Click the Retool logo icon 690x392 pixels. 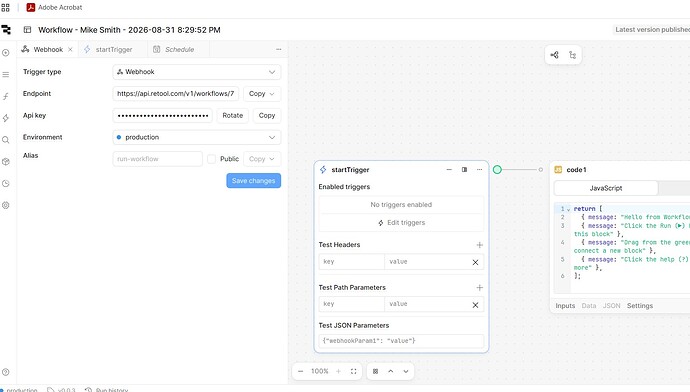(6, 29)
